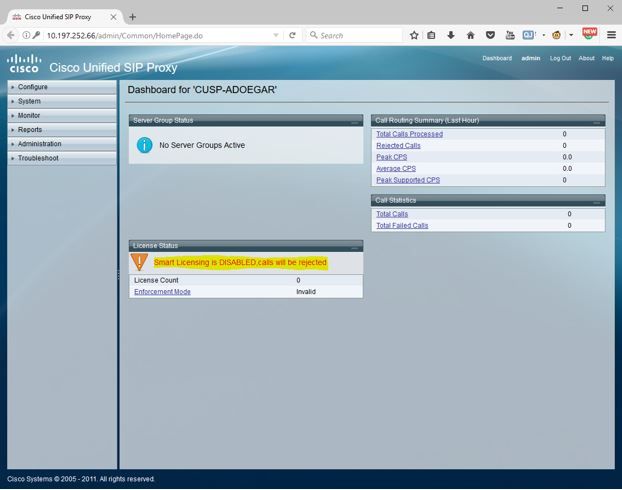The width and height of the screenshot is (622, 490).
Task: Open the dropdown arrow beside blue extension icon
Action: tap(543, 35)
